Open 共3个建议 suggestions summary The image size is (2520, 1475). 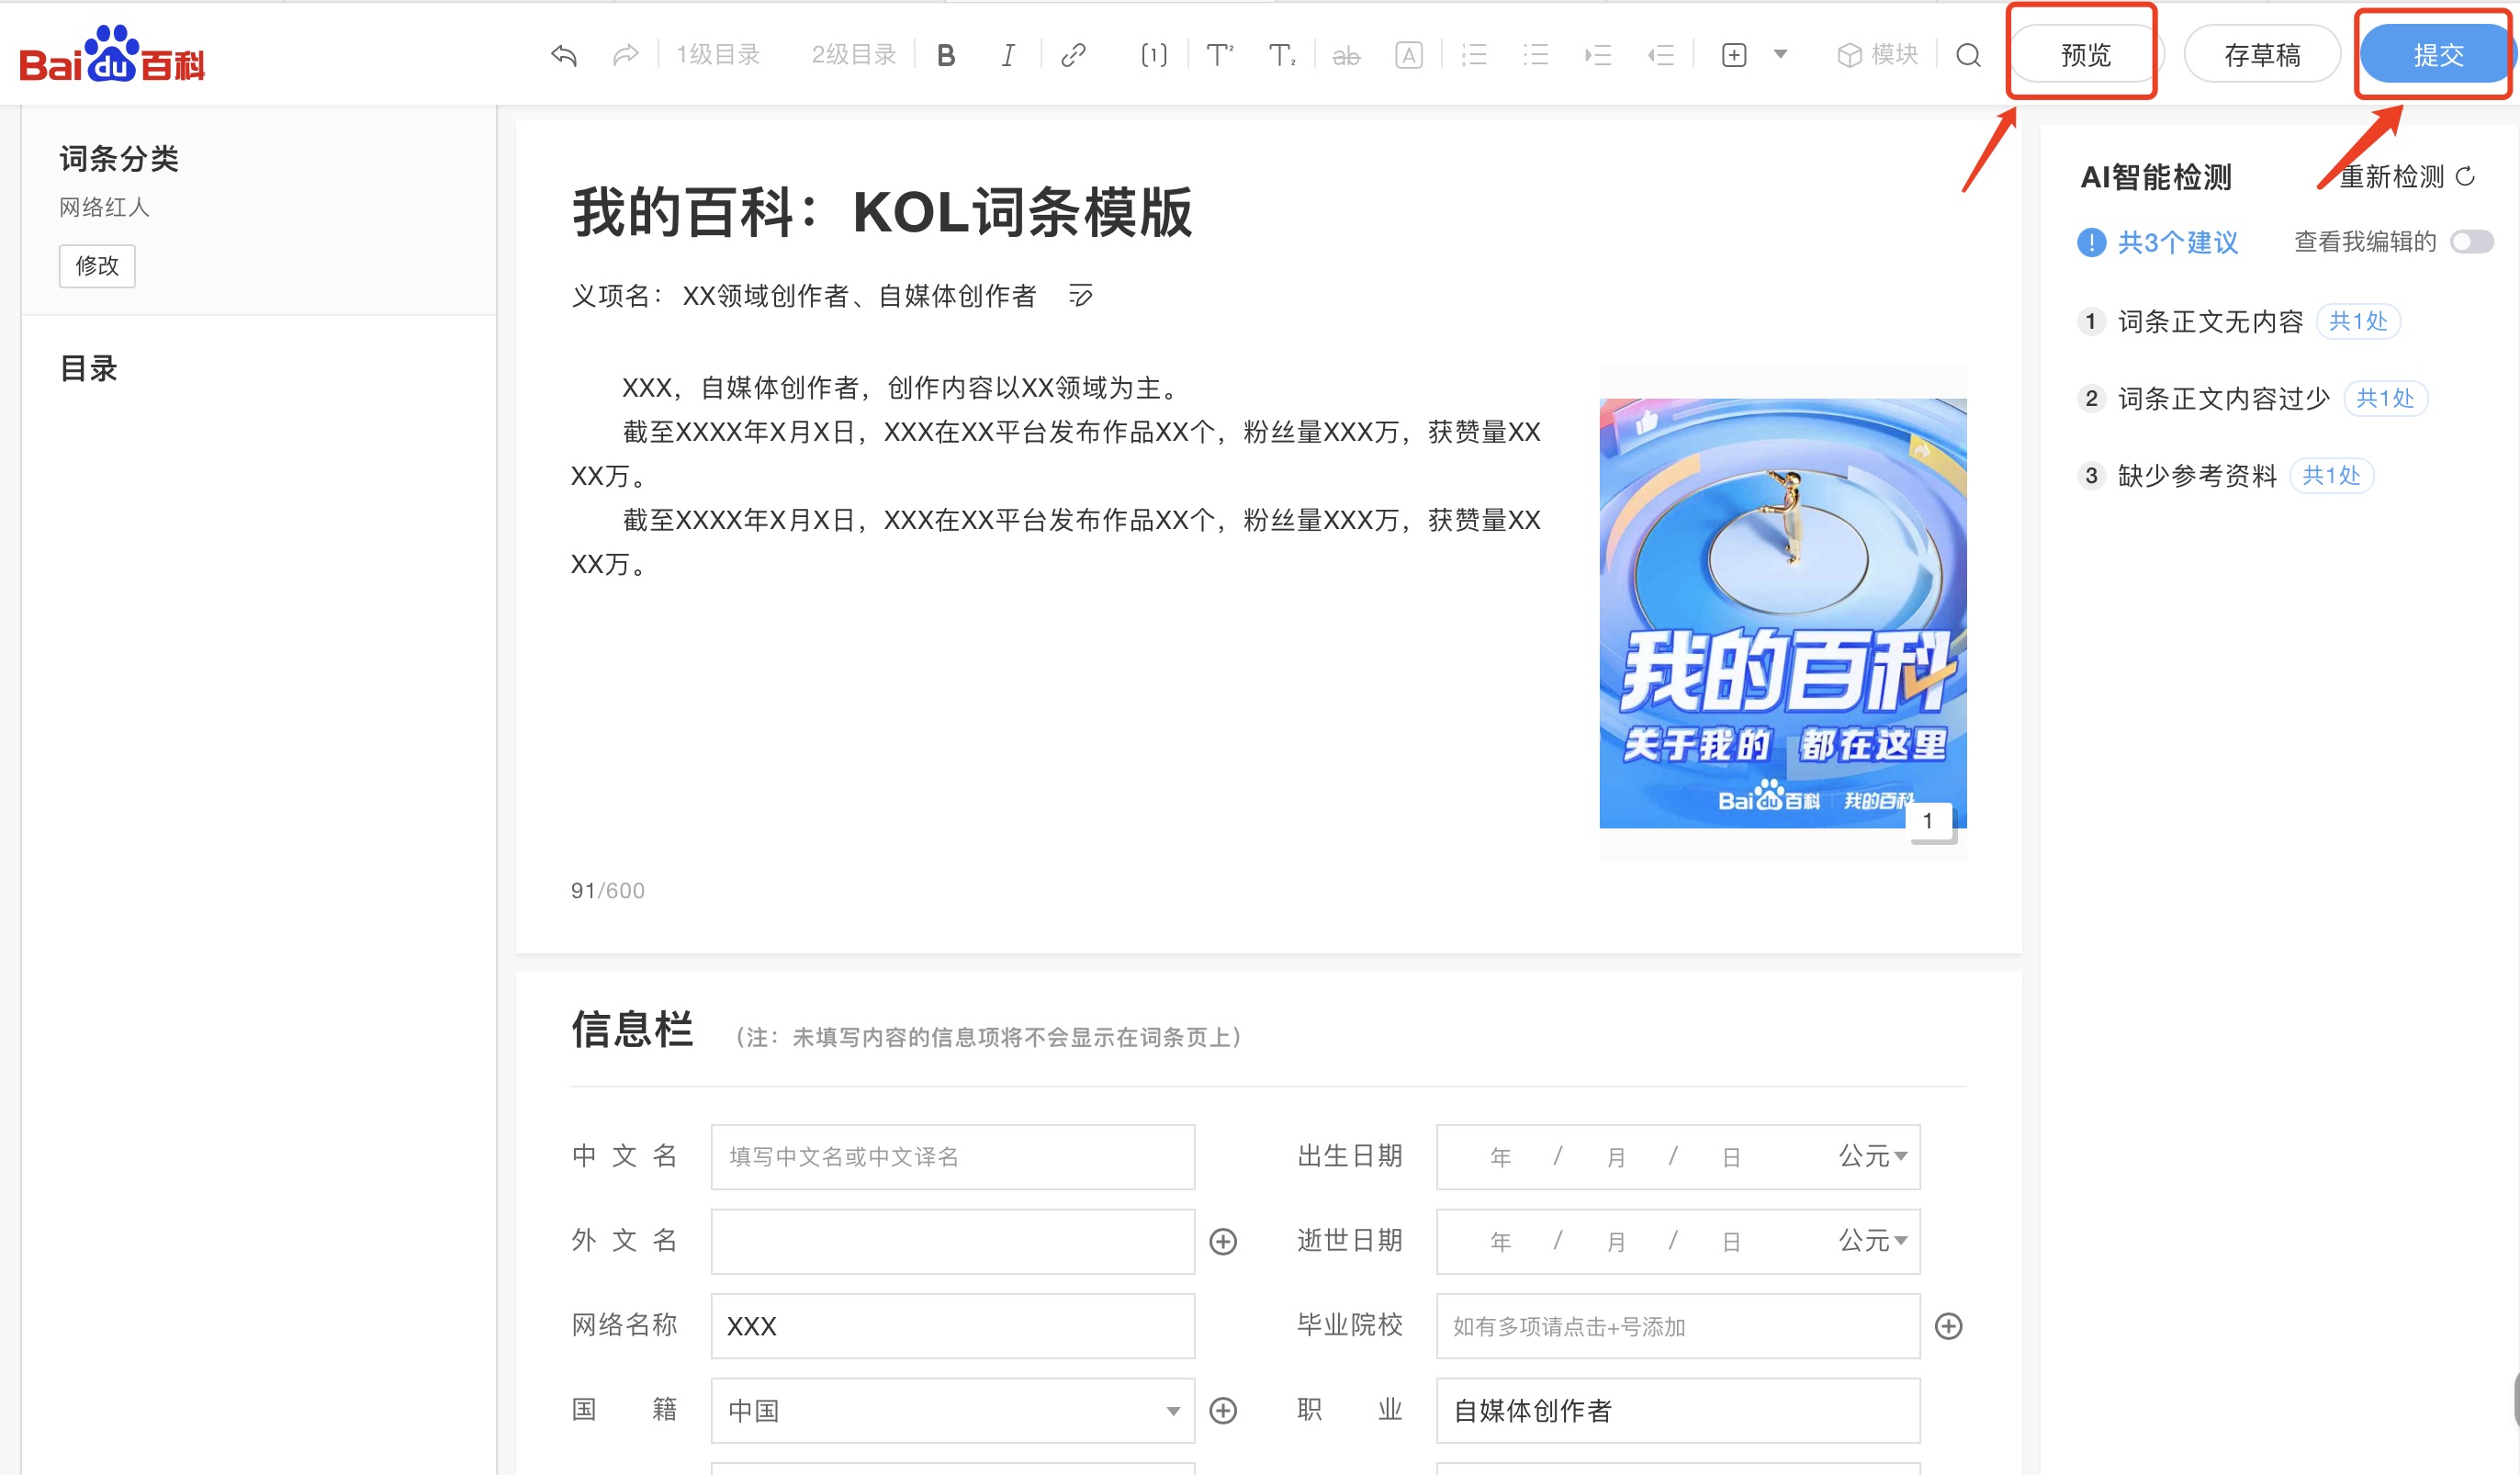(x=2177, y=242)
